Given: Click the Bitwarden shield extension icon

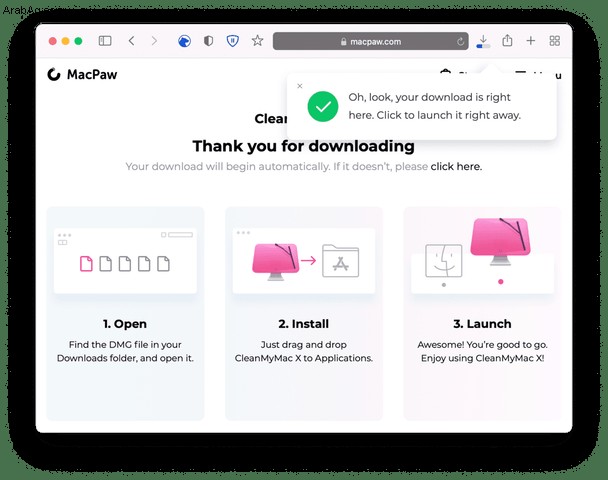Looking at the screenshot, I should point(232,41).
